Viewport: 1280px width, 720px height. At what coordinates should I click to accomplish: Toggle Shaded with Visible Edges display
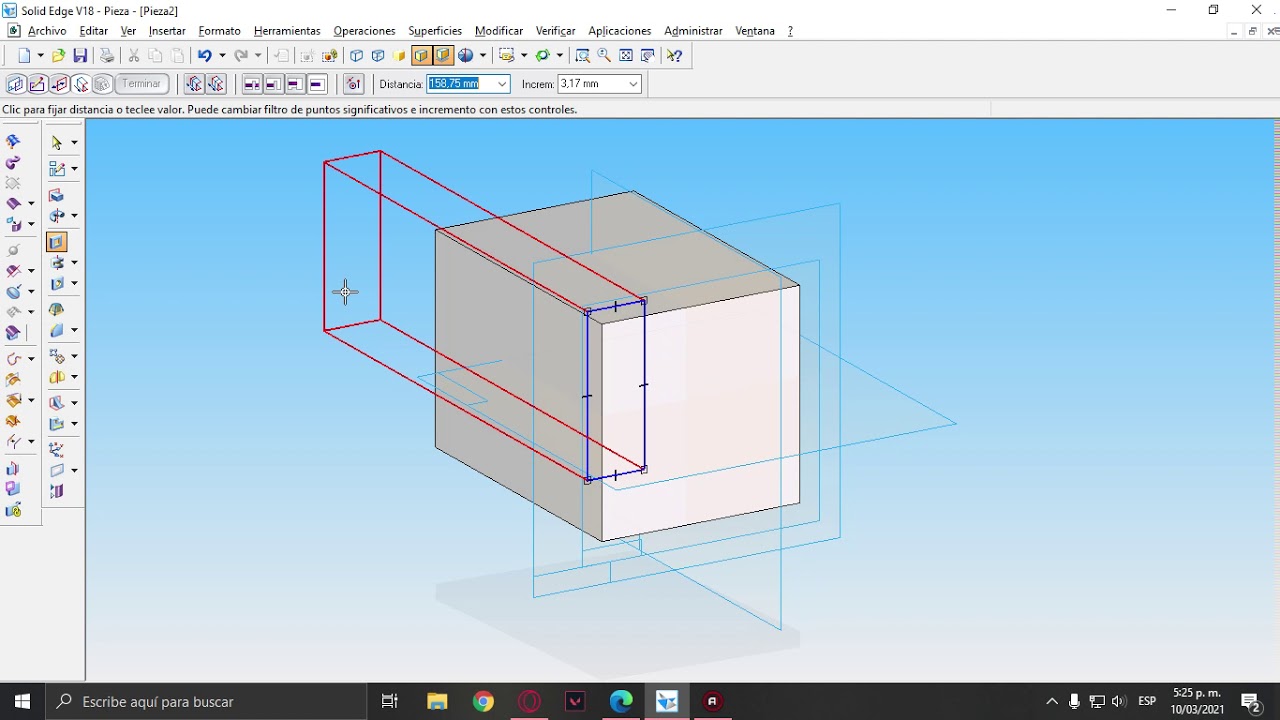click(421, 56)
